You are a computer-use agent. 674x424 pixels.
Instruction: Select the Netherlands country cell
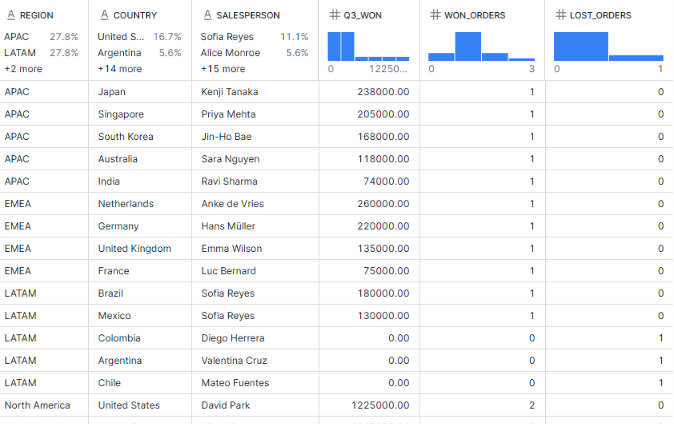[x=126, y=204]
